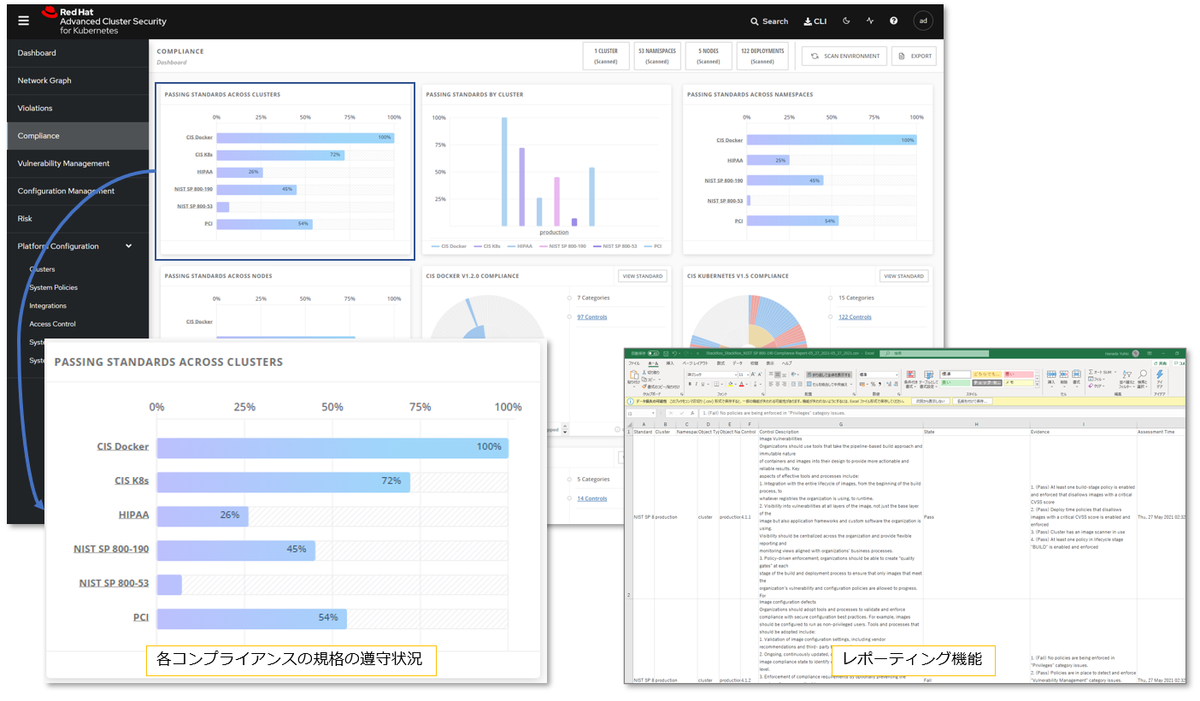Screen dimensions: 1200x701
Task: Toggle AutoSave switch in Excel title bar
Action: pos(654,353)
